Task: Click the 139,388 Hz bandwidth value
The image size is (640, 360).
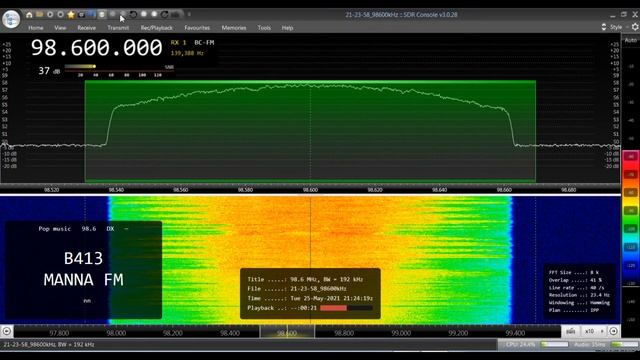Action: pyautogui.click(x=187, y=53)
